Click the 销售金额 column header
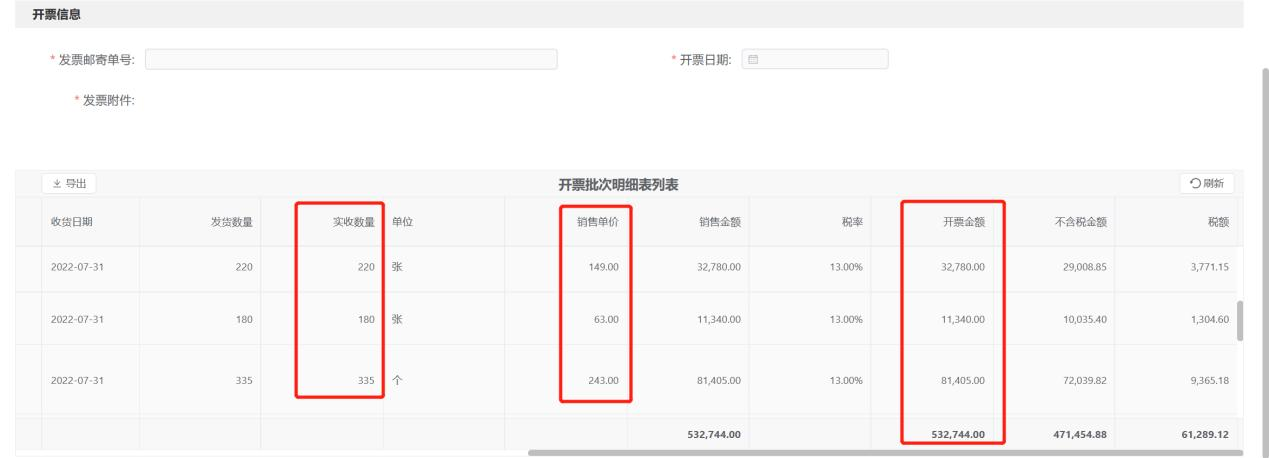 pos(719,222)
